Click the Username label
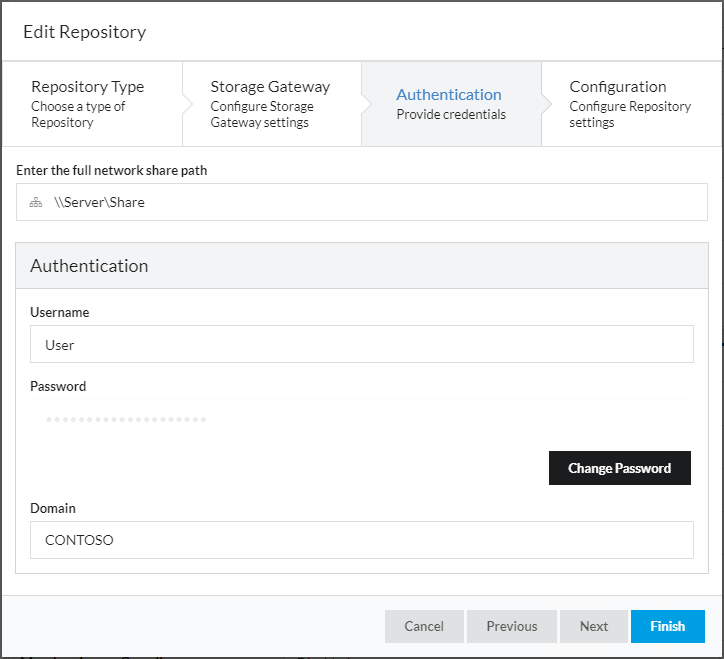Viewport: 724px width, 659px height. (59, 312)
